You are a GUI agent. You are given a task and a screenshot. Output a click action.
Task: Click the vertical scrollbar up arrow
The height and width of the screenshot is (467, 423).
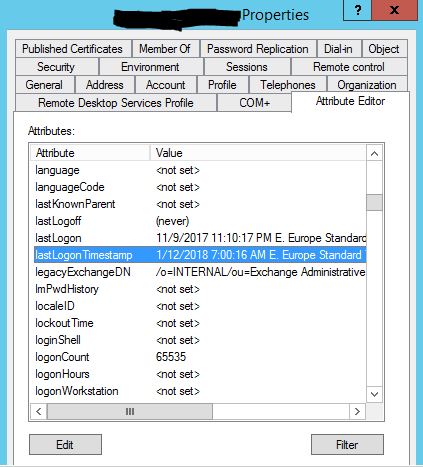[x=374, y=153]
